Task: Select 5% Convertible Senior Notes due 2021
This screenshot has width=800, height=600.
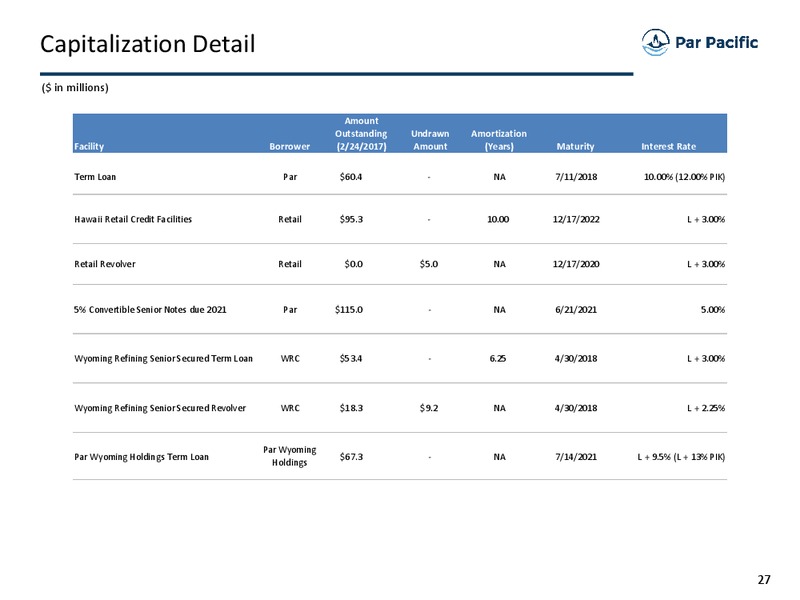Action: 150,310
